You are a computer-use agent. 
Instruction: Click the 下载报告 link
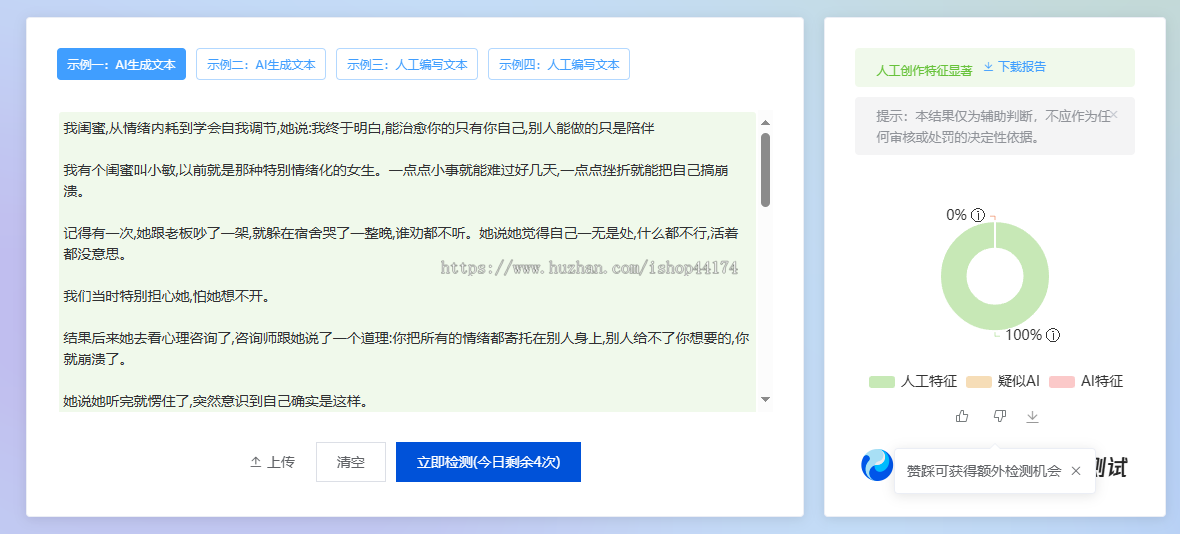pos(1022,67)
